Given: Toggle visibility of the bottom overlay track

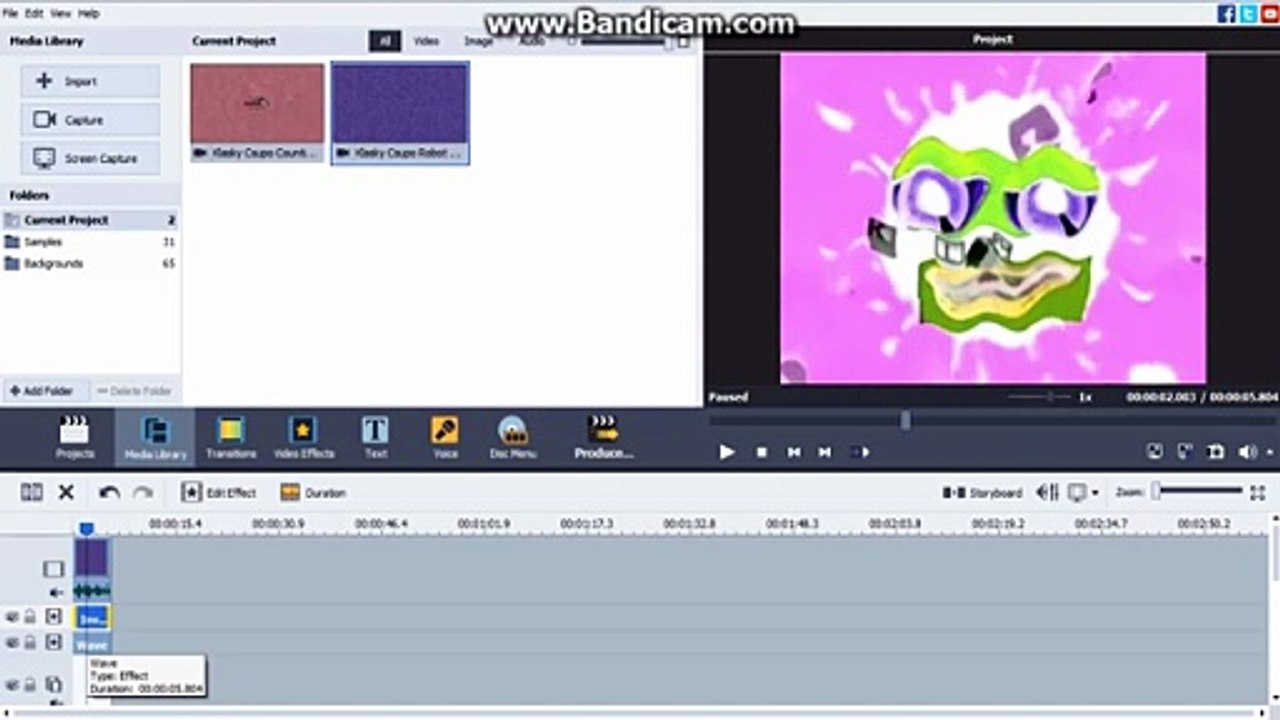Looking at the screenshot, I should (x=12, y=685).
